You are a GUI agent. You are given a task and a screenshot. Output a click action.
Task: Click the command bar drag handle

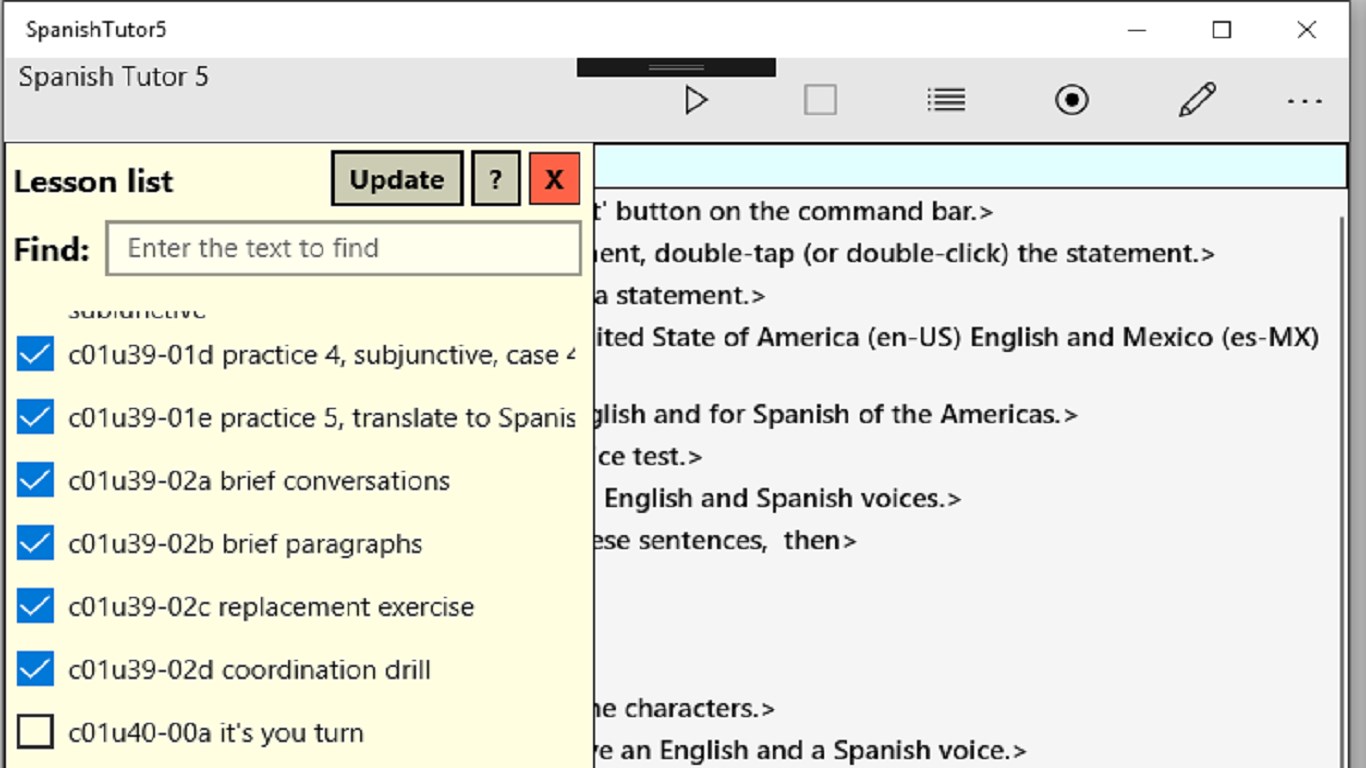tap(676, 68)
